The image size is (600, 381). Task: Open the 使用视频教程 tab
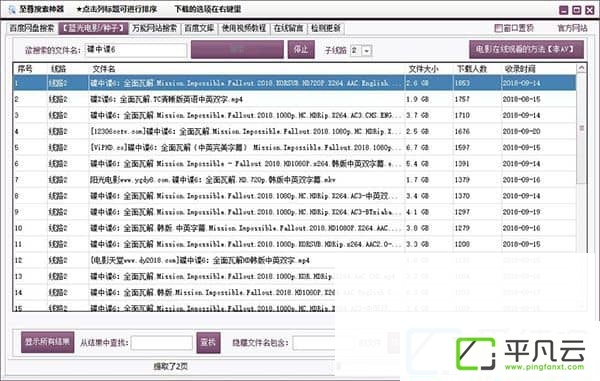[244, 28]
